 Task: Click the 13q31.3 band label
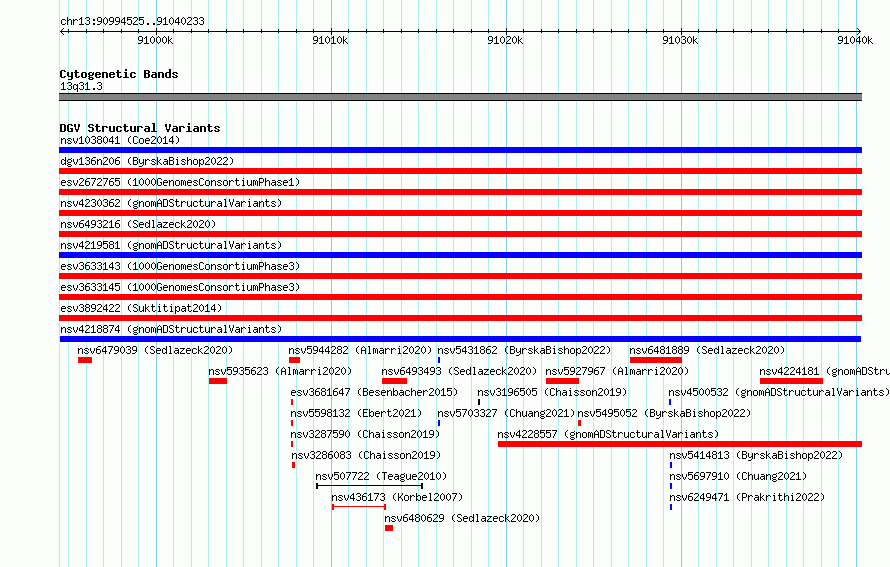[81, 86]
